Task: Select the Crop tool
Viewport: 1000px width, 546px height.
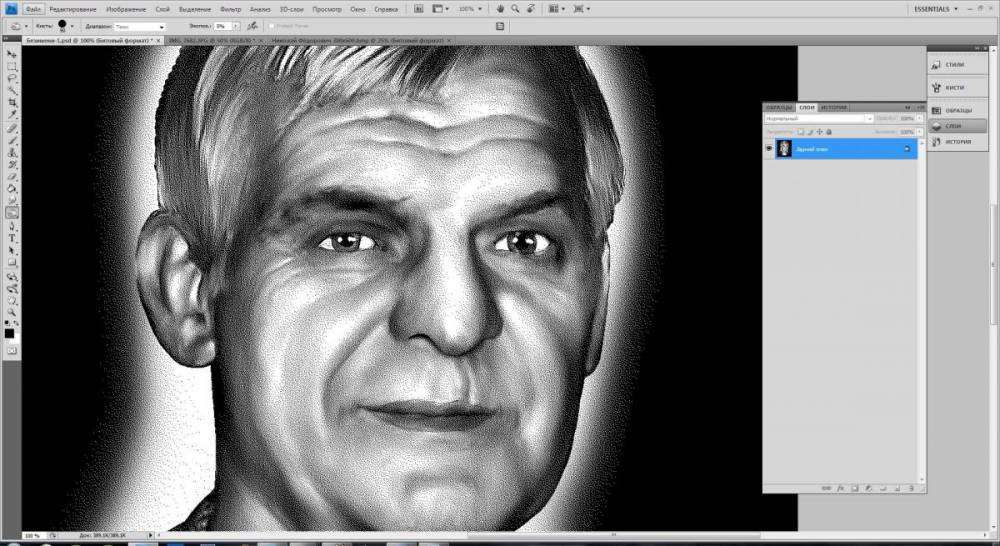Action: click(x=12, y=103)
